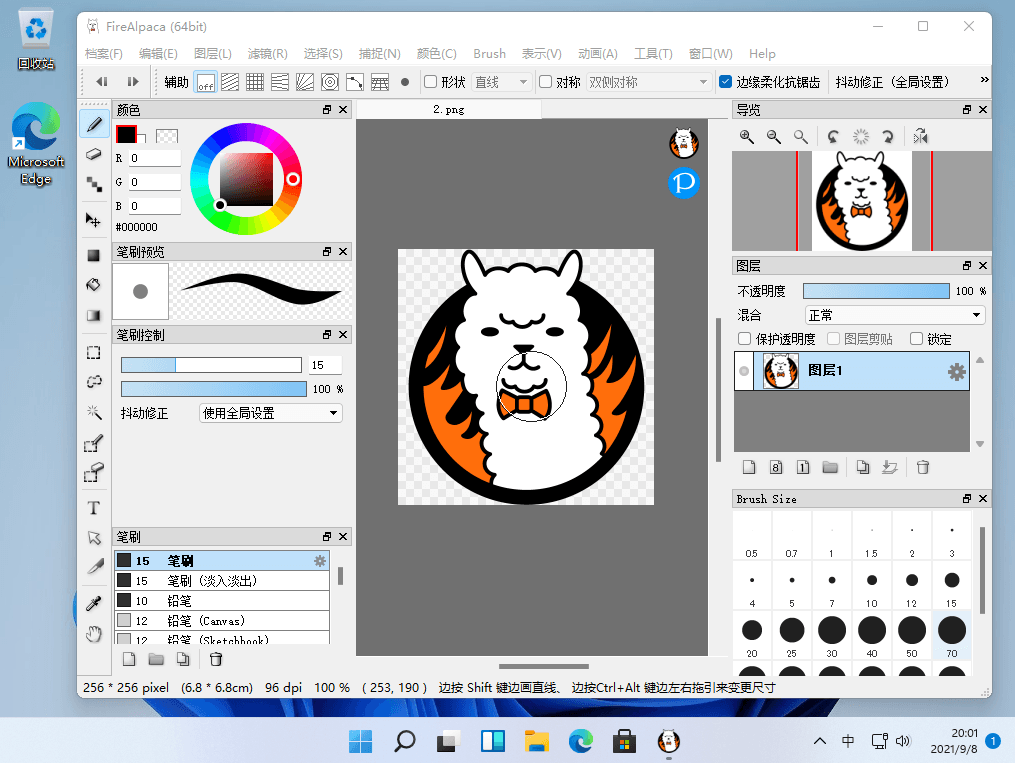Screen dimensions: 1015x763
Task: Select the Hand tool
Action: point(94,634)
